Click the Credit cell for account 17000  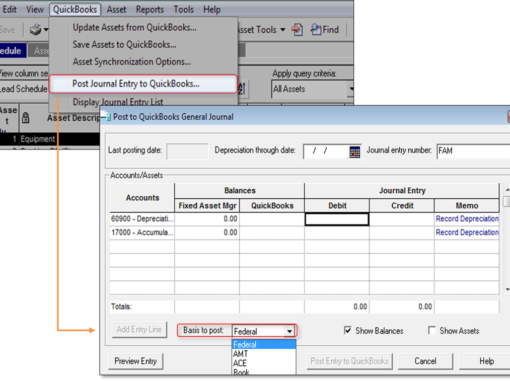coord(402,233)
